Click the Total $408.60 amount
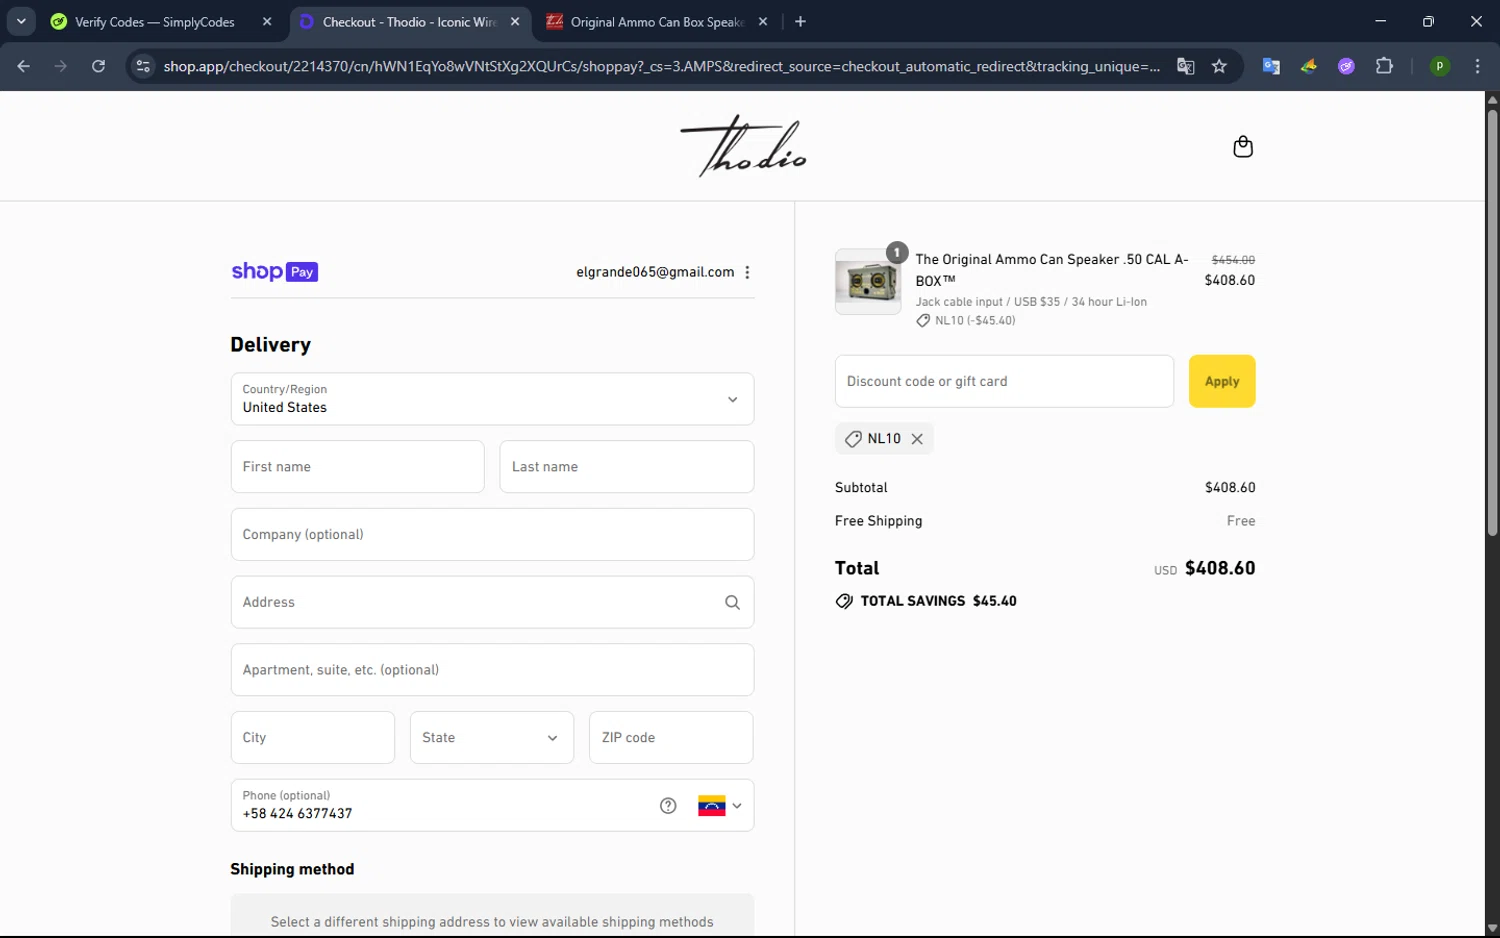Image resolution: width=1500 pixels, height=938 pixels. click(1220, 568)
